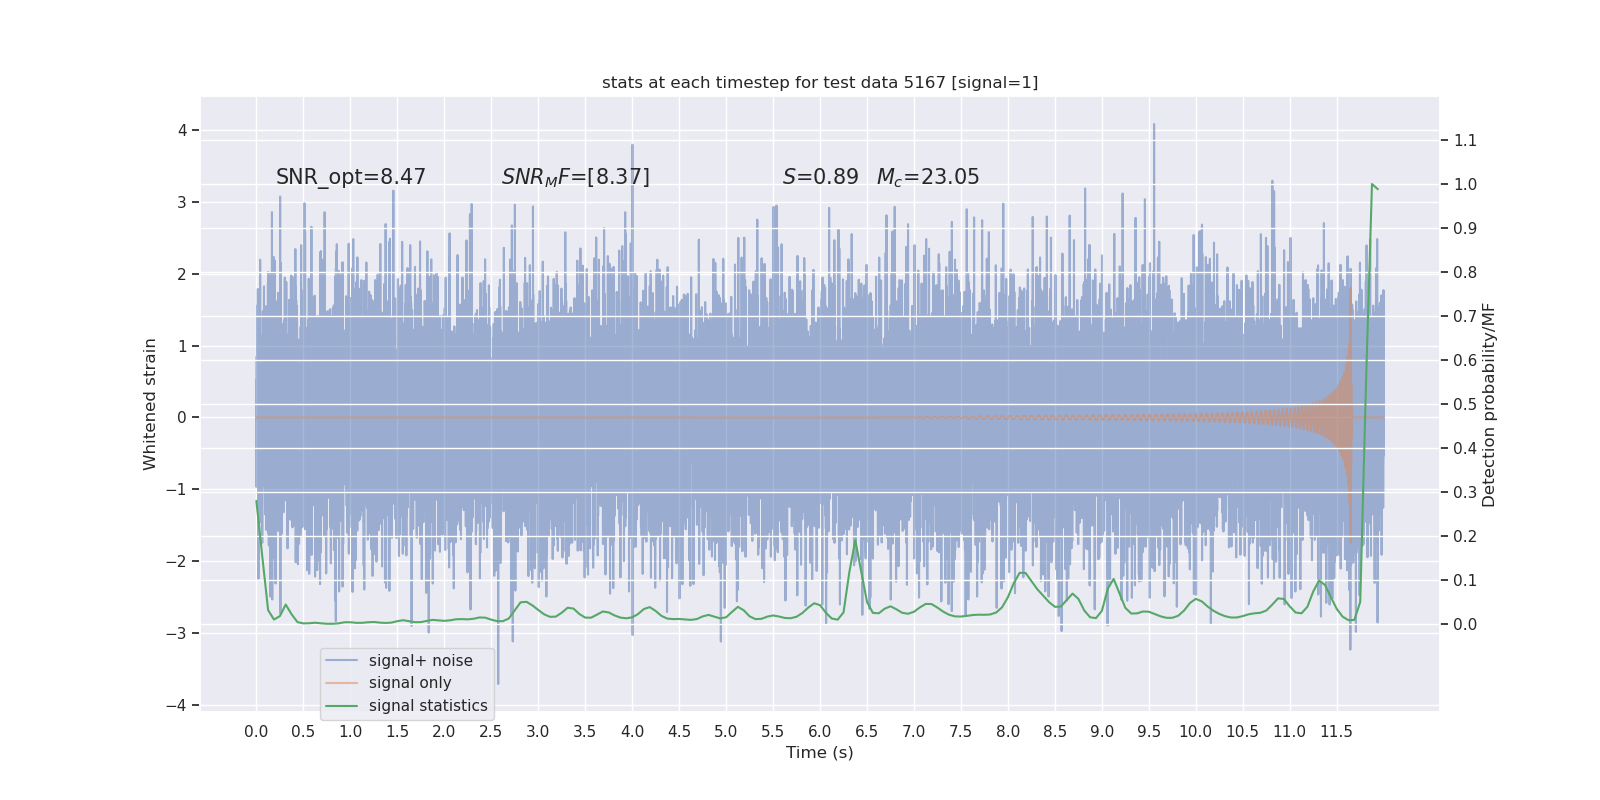The image size is (1600, 800).
Task: Click the 11.5 tick on time axis
Action: pyautogui.click(x=1337, y=732)
